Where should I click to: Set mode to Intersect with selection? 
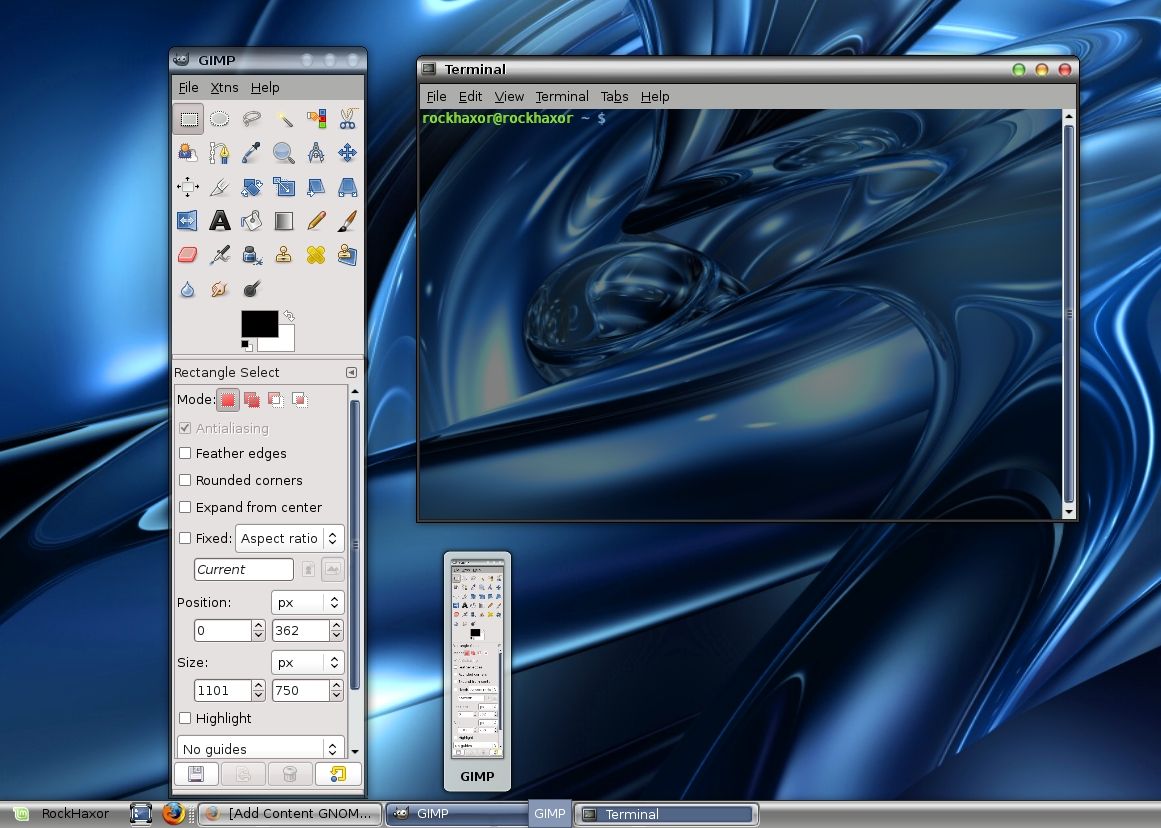coord(299,400)
